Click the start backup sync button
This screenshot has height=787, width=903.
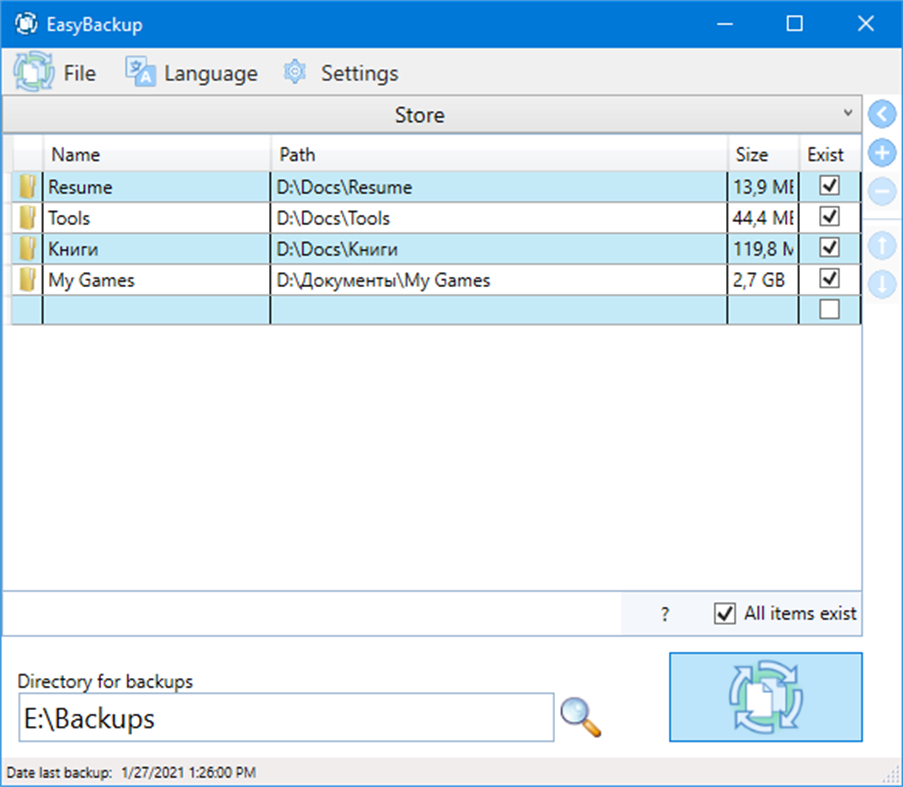765,697
